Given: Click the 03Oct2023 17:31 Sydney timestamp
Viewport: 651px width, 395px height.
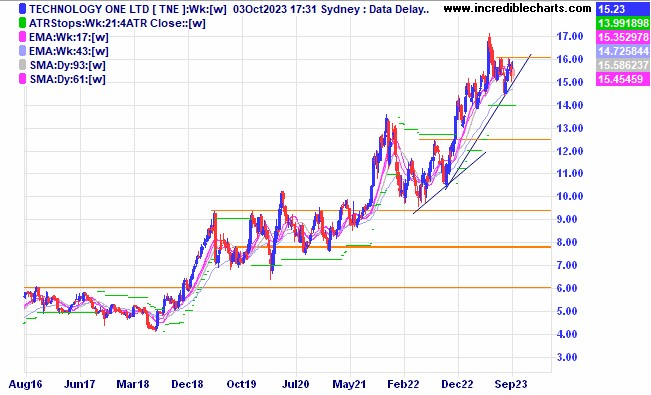Looking at the screenshot, I should click(298, 9).
